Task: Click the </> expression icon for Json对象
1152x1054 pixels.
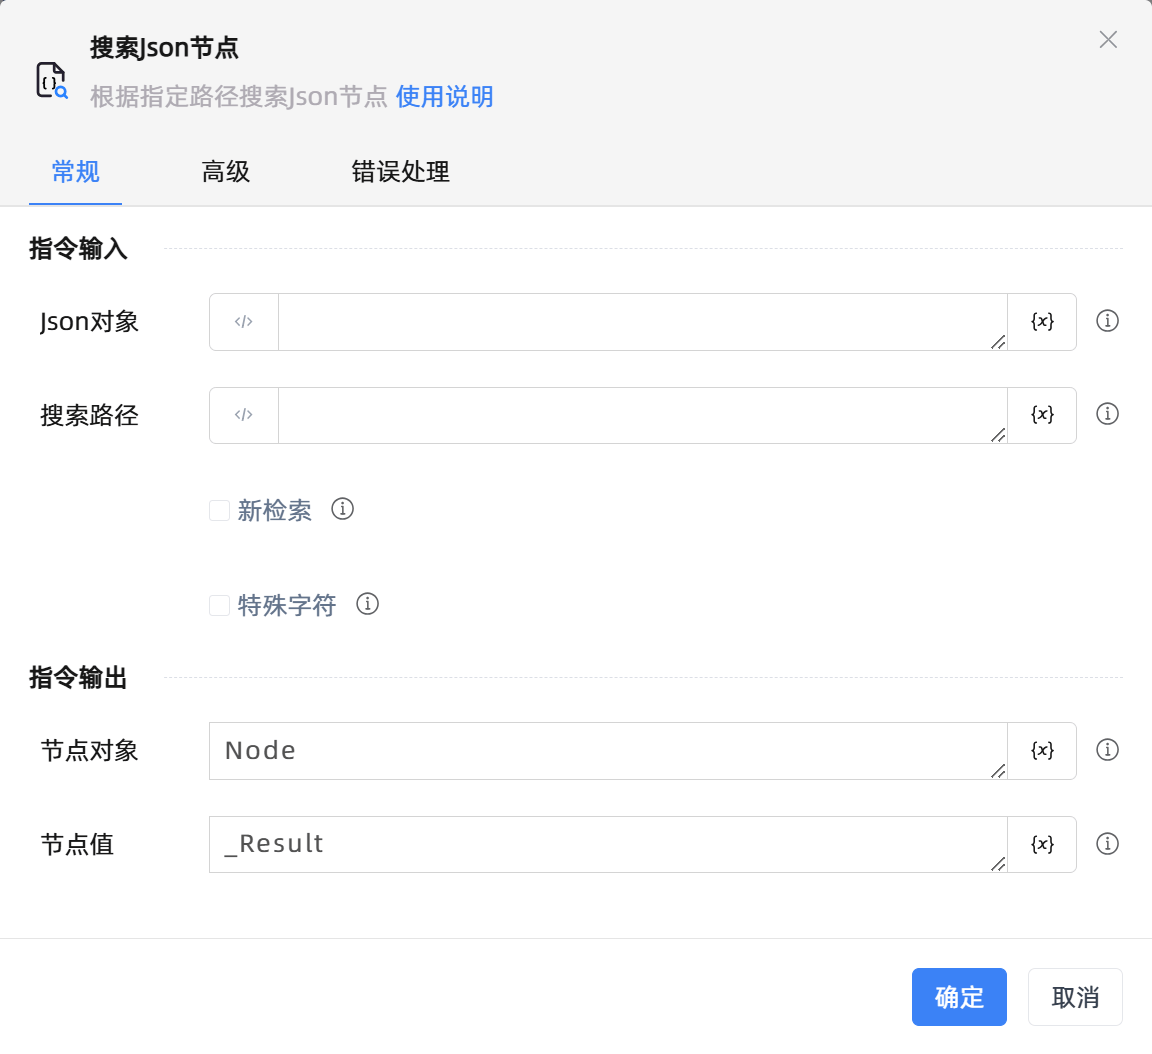Action: point(243,321)
